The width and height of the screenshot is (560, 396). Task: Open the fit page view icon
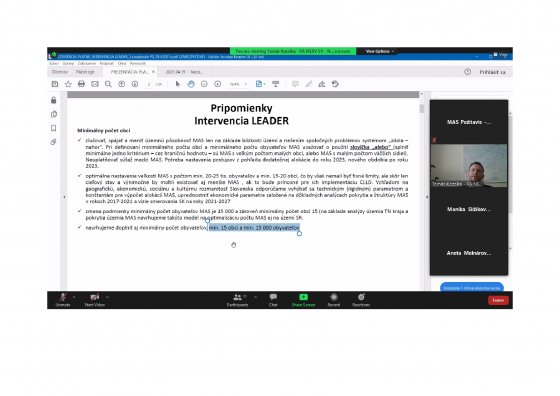tap(259, 84)
